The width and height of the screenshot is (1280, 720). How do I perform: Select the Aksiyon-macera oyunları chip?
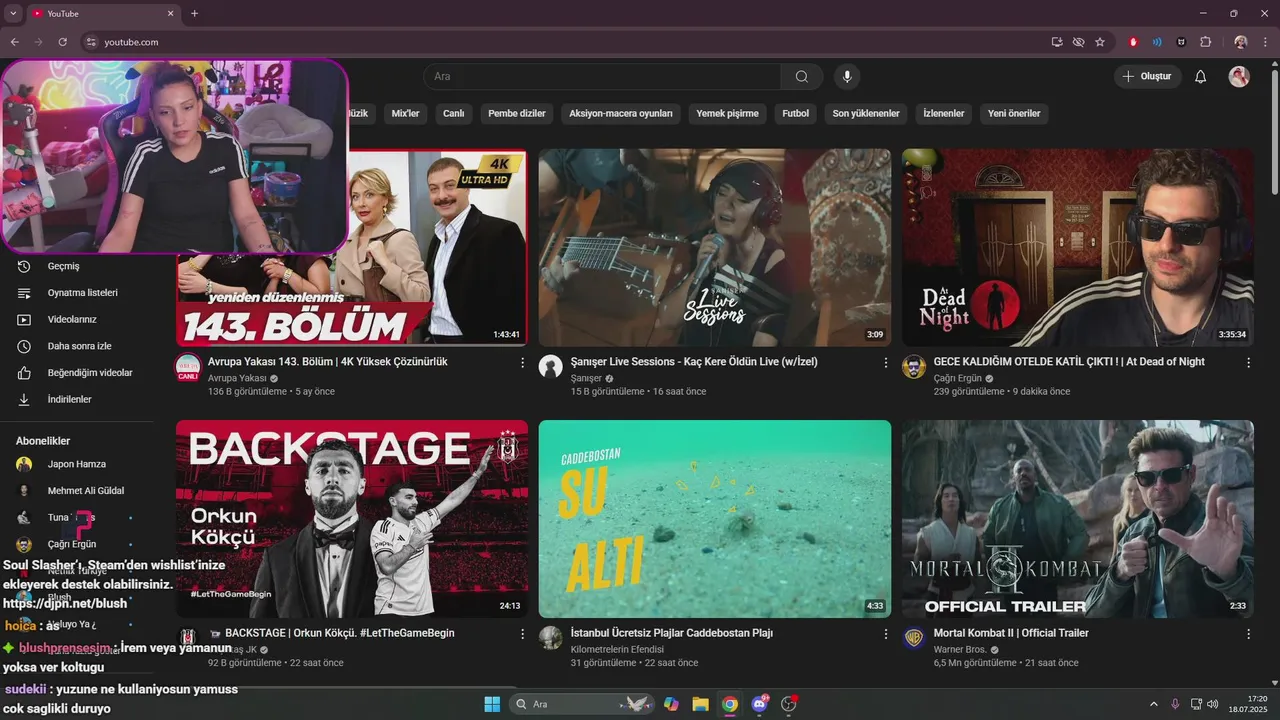pyautogui.click(x=621, y=113)
